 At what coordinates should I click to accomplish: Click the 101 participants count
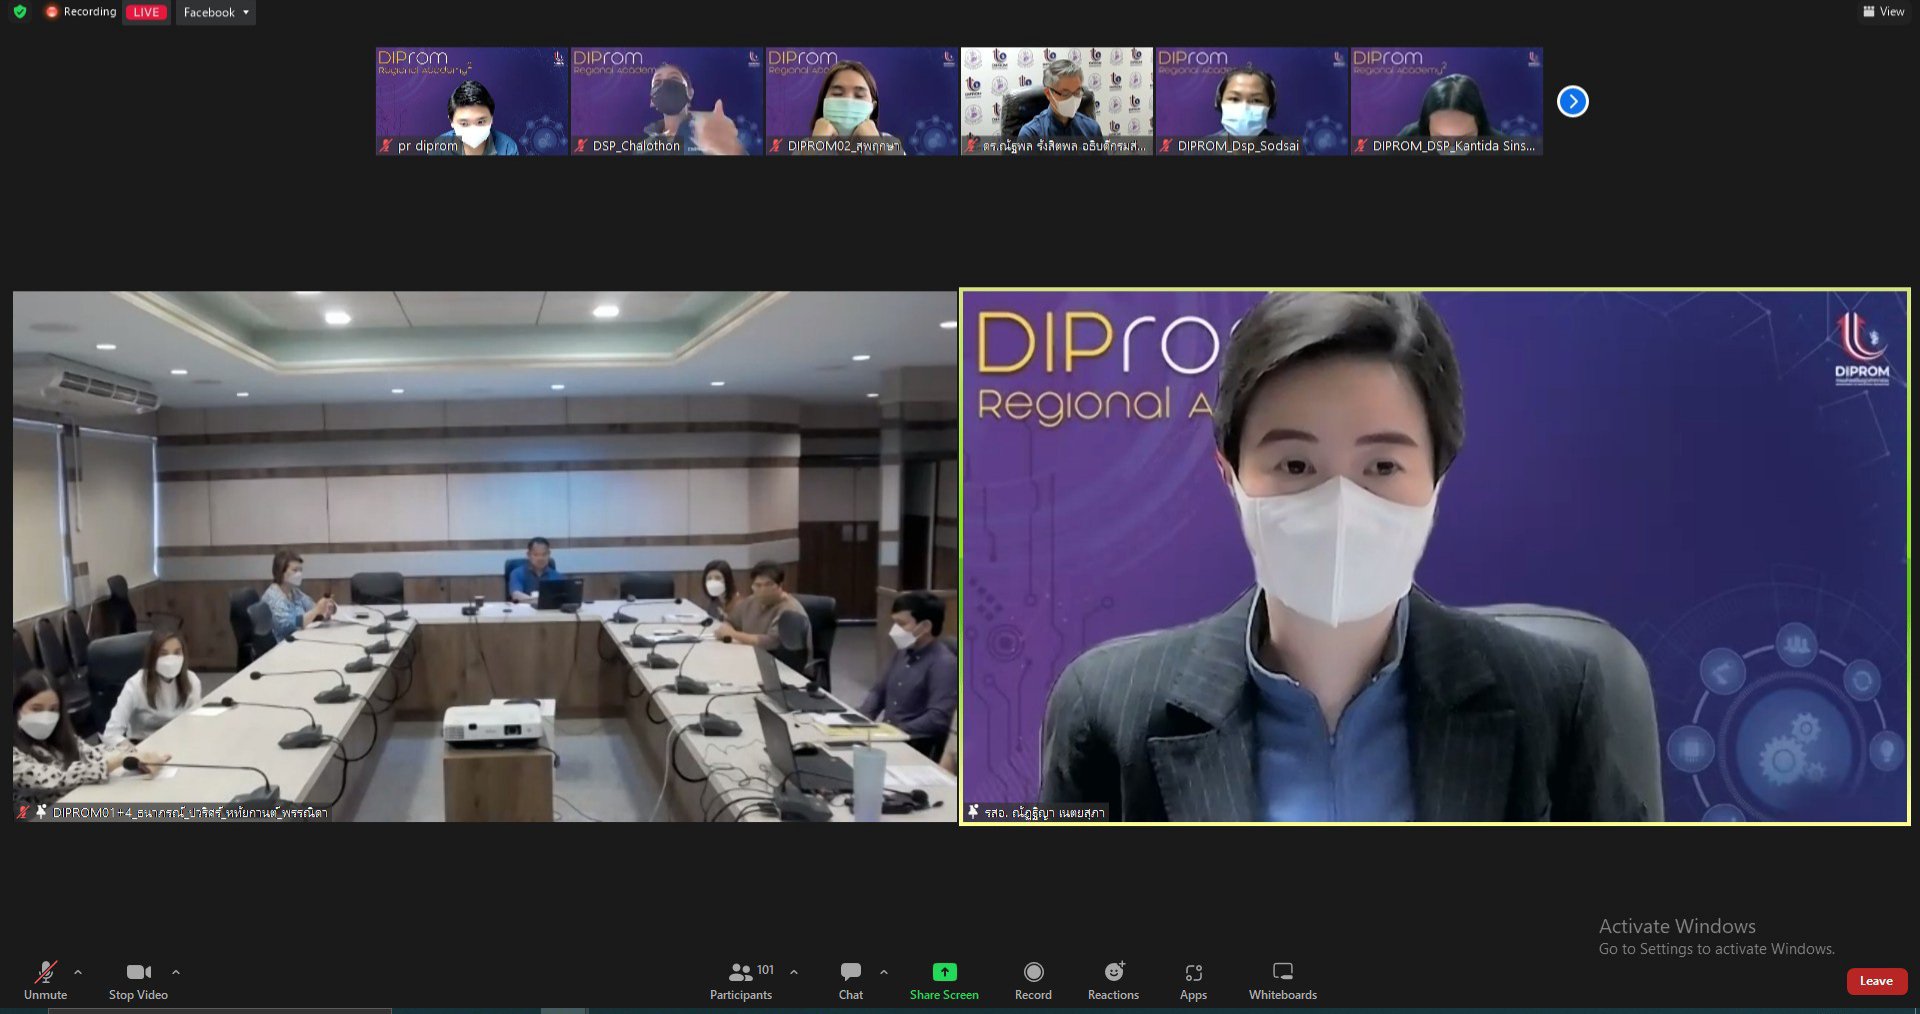(x=765, y=970)
